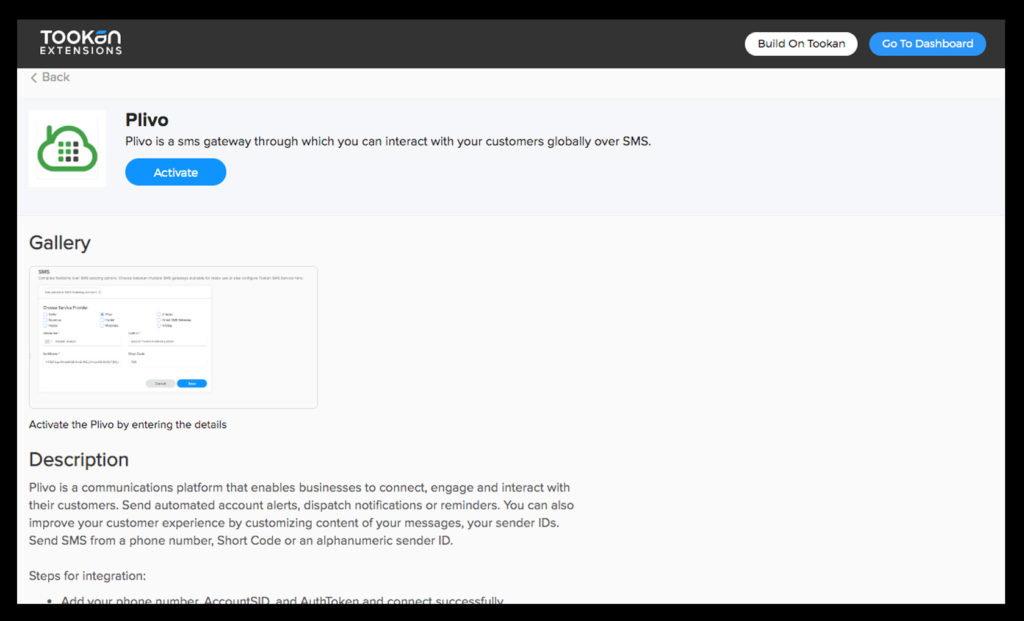Image resolution: width=1024 pixels, height=621 pixels.
Task: Click the paragraph starting 'Plivo is a communications platform'
Action: (301, 514)
